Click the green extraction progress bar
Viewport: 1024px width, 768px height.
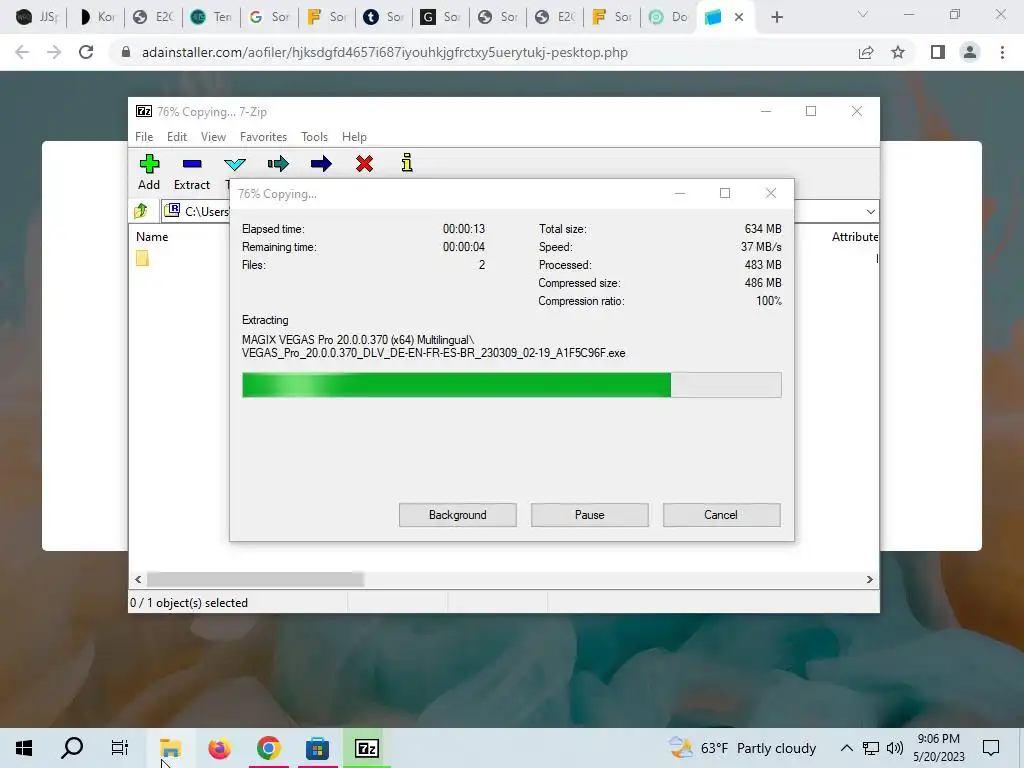(x=511, y=385)
